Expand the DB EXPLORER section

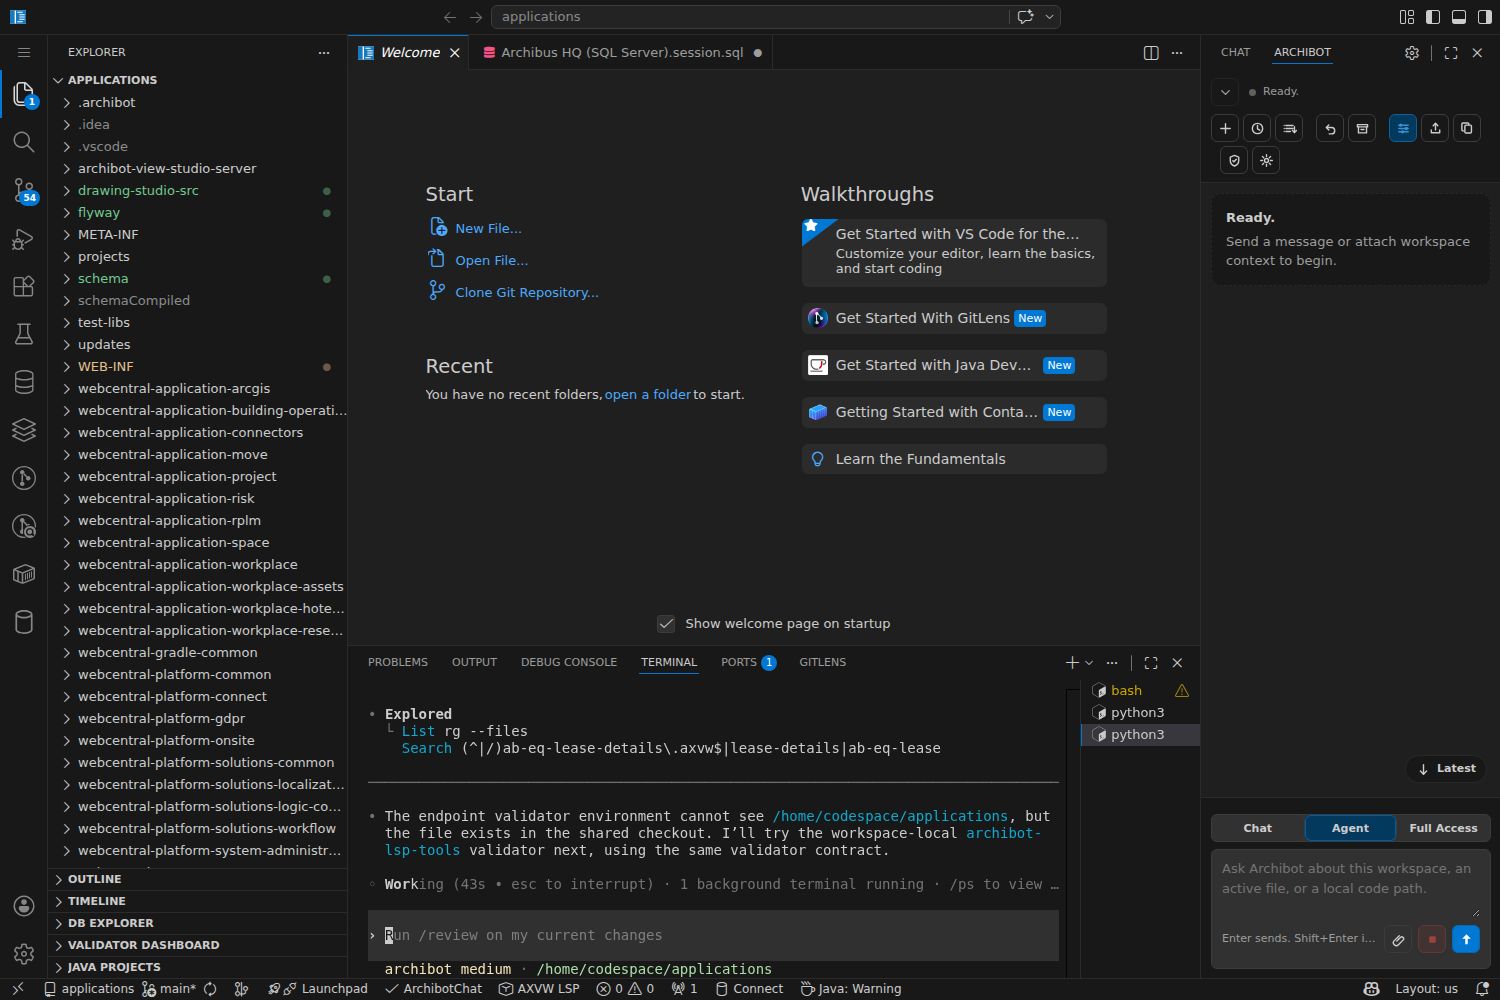[198, 923]
